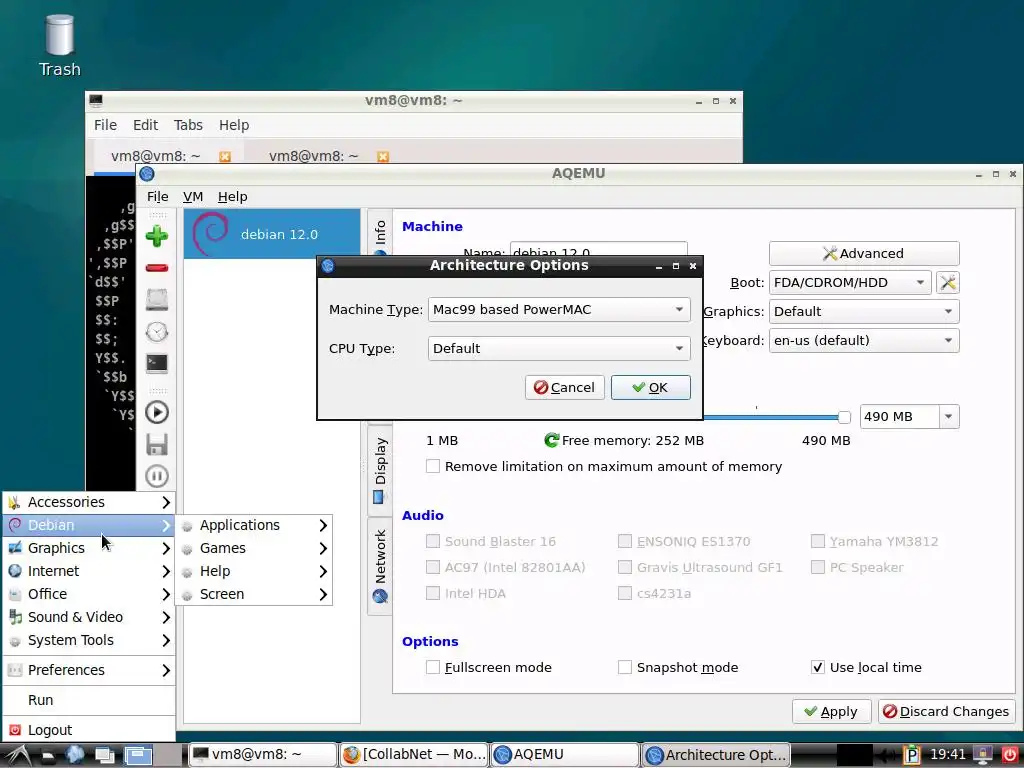1024x768 pixels.
Task: Open the Edit menu in terminal window
Action: pos(145,125)
